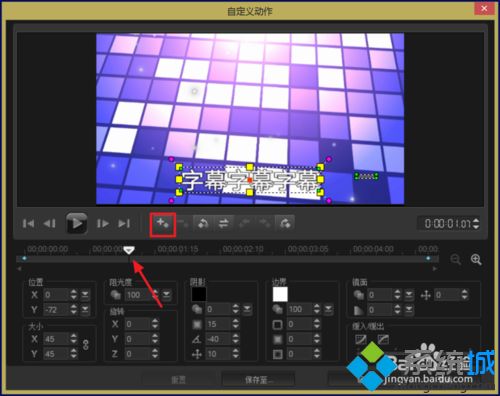Click the timecode field showing 0:00:01:07
Image resolution: width=500 pixels, height=396 pixels.
pos(447,223)
